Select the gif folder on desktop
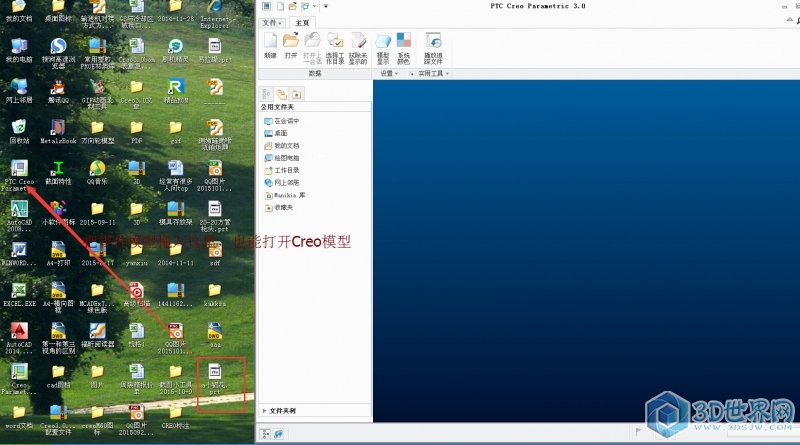This screenshot has width=800, height=445. (x=176, y=132)
